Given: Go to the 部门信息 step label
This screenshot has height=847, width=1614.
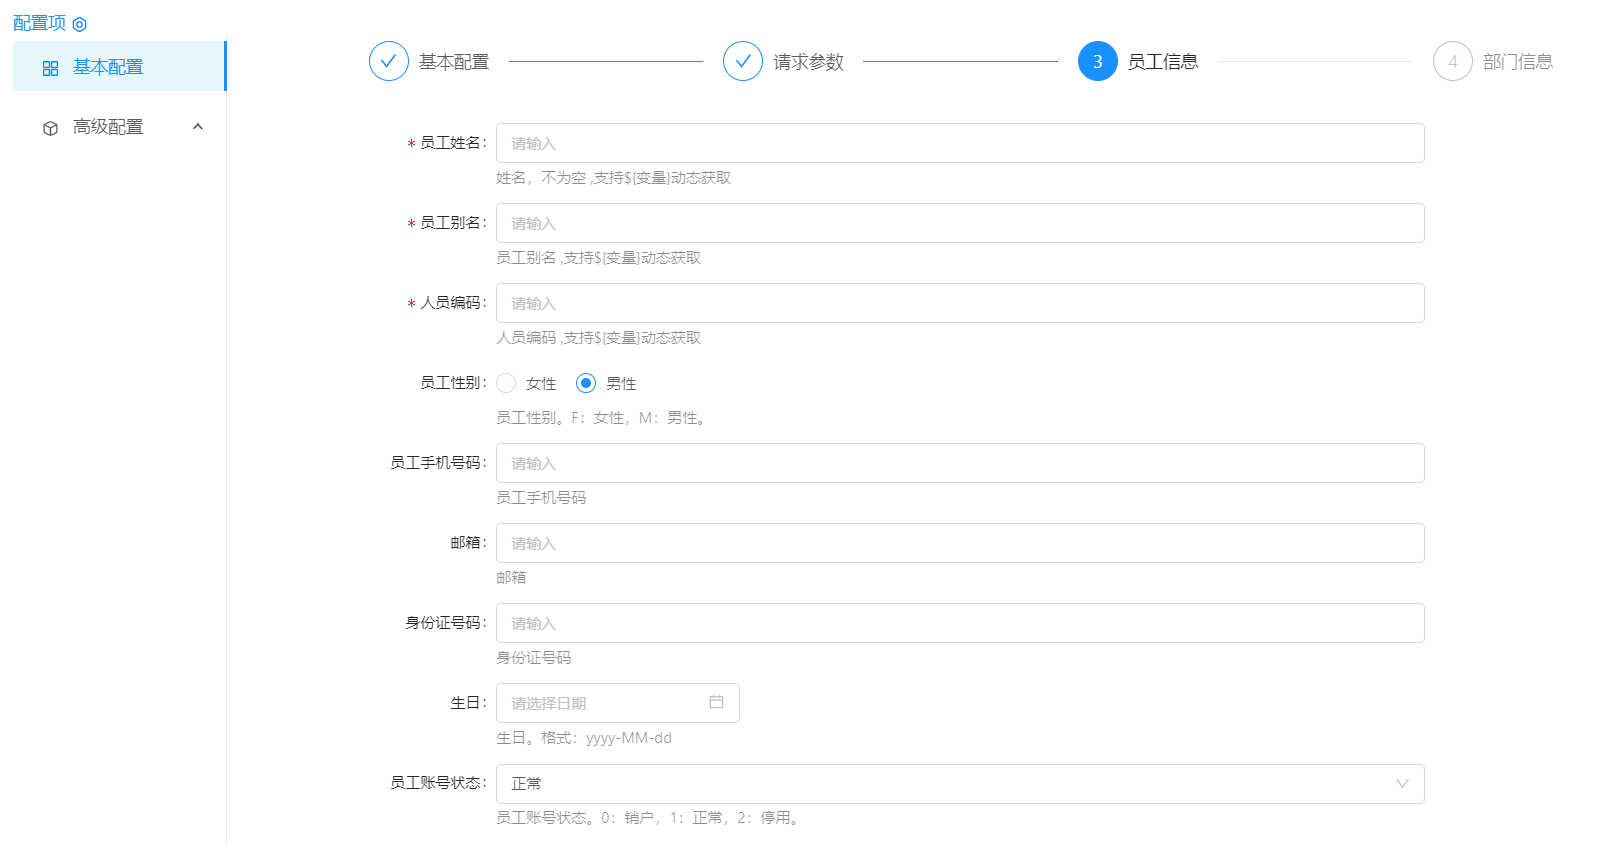Looking at the screenshot, I should pyautogui.click(x=1517, y=62).
